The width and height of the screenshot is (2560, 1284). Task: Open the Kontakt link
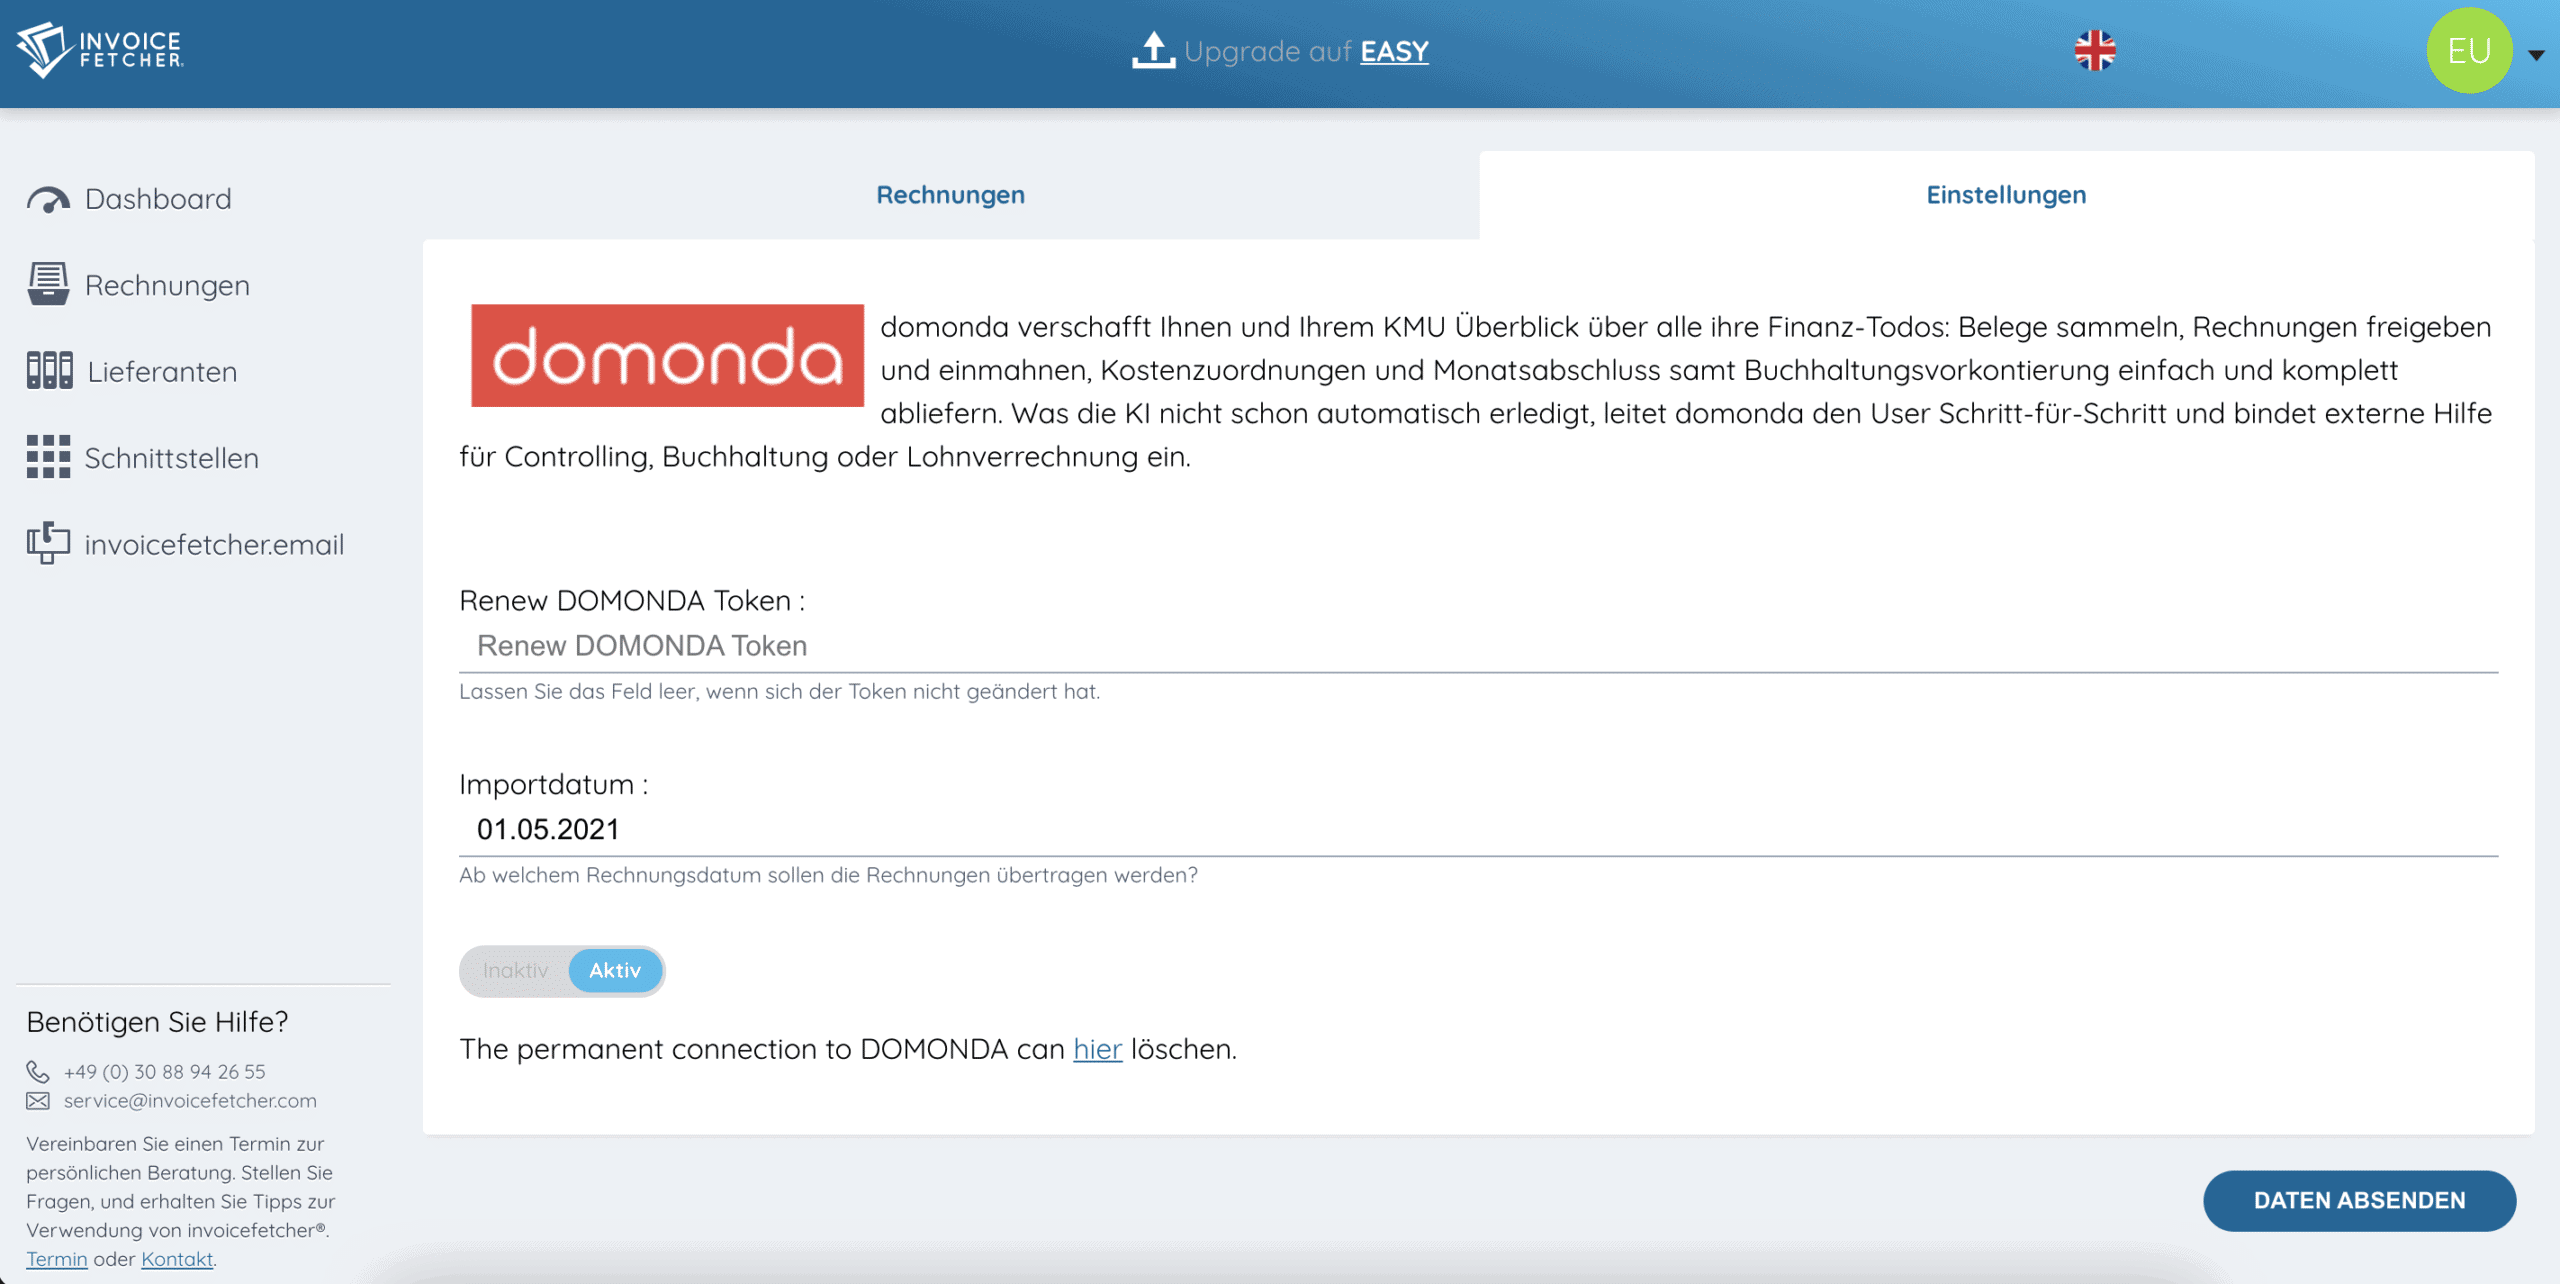click(x=177, y=1259)
